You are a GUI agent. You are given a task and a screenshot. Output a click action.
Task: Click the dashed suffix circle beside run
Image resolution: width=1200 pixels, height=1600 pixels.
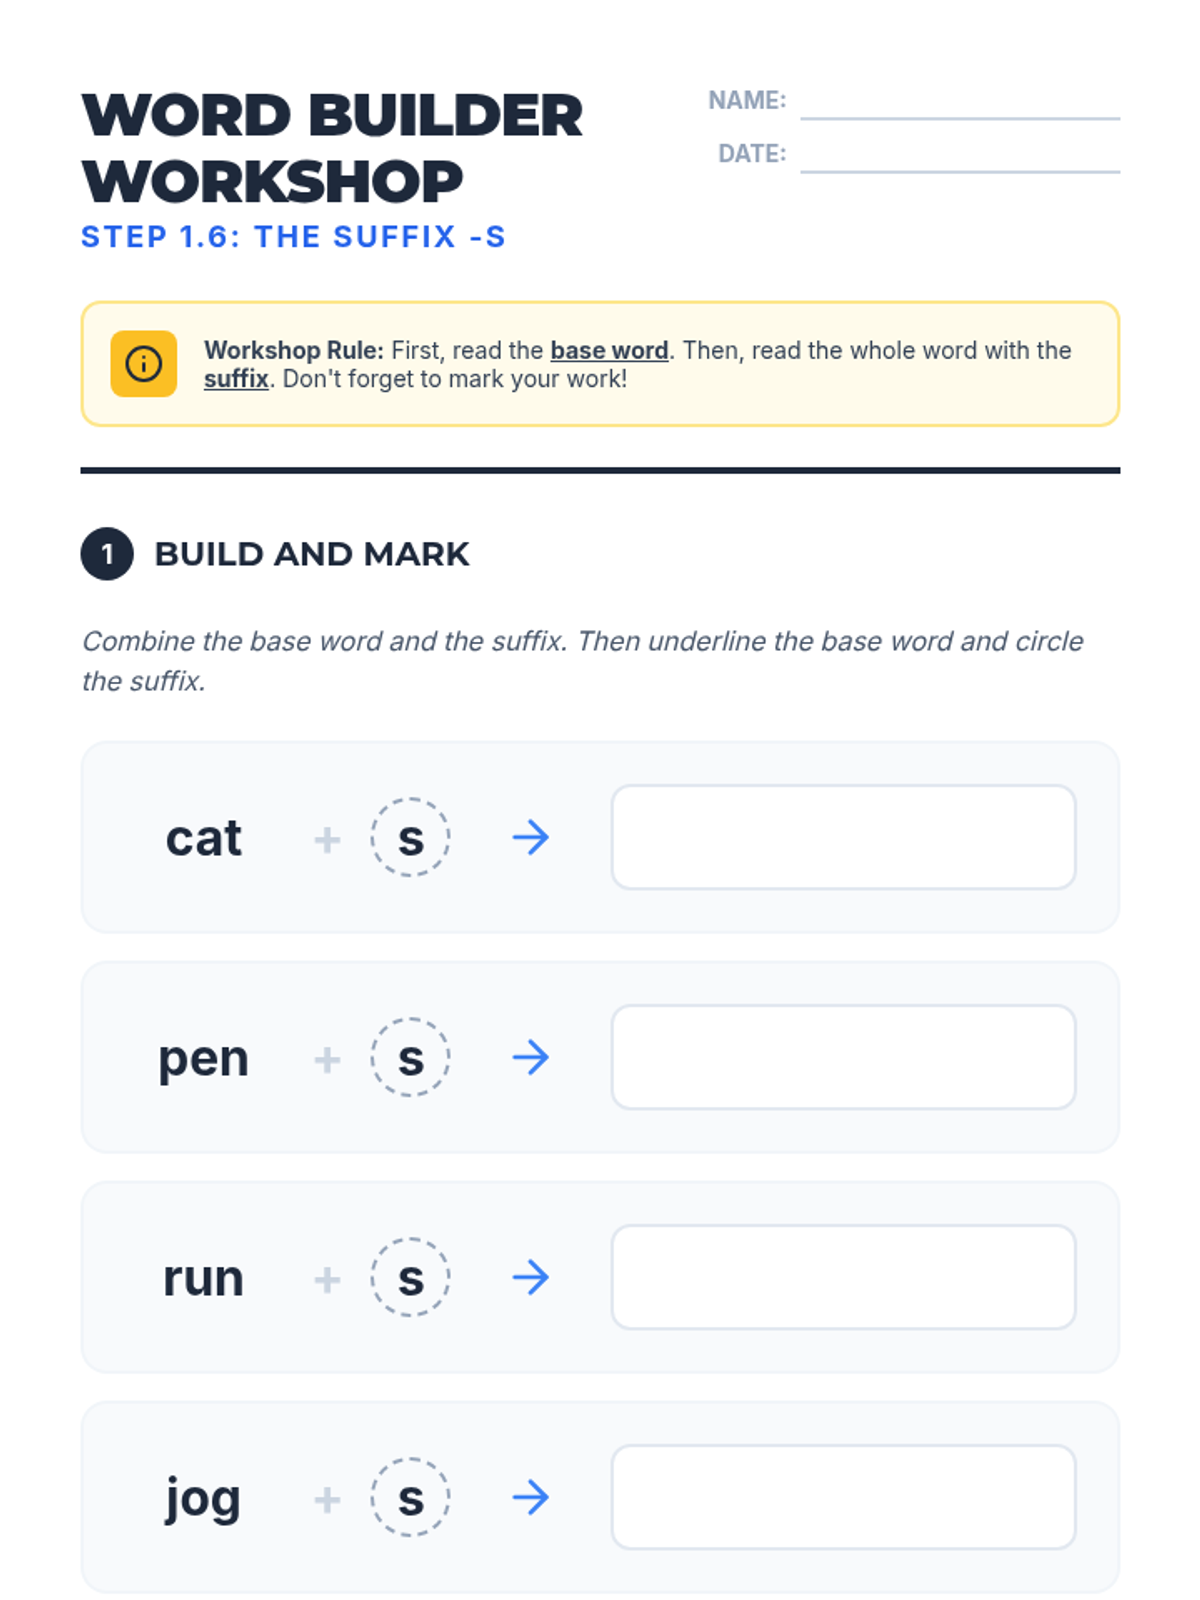tap(410, 1278)
